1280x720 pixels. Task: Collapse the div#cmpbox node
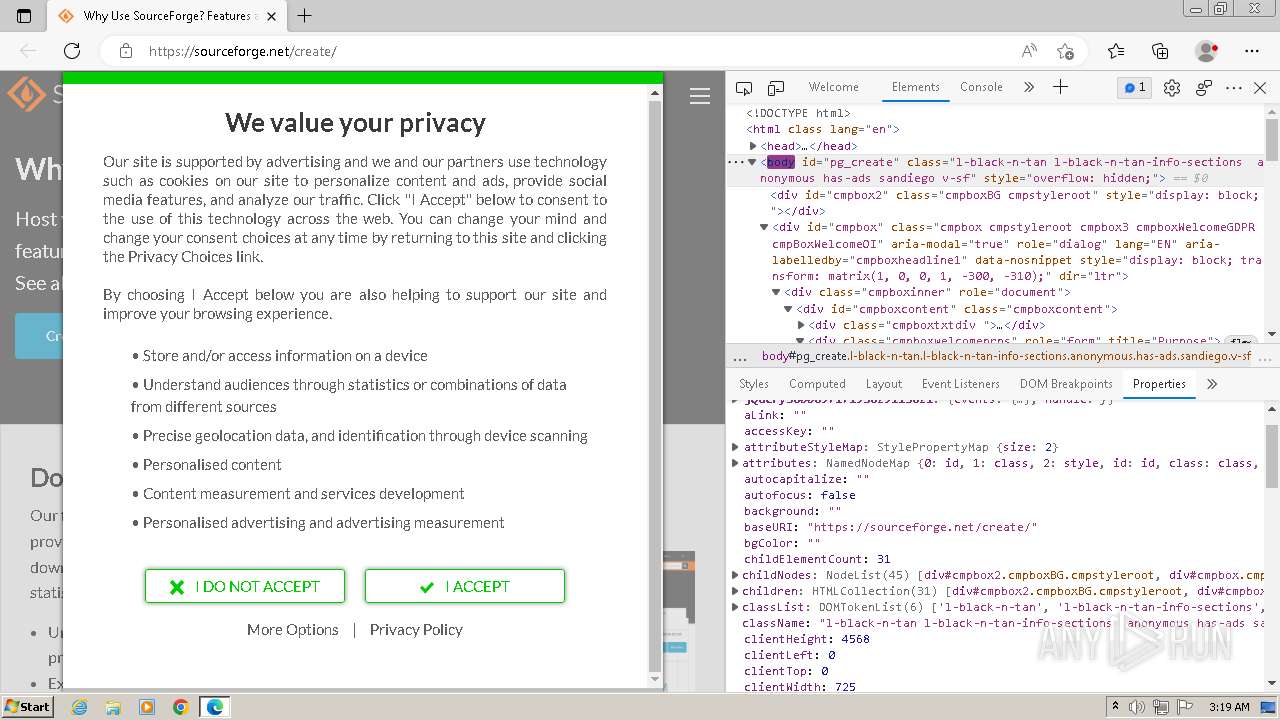765,228
